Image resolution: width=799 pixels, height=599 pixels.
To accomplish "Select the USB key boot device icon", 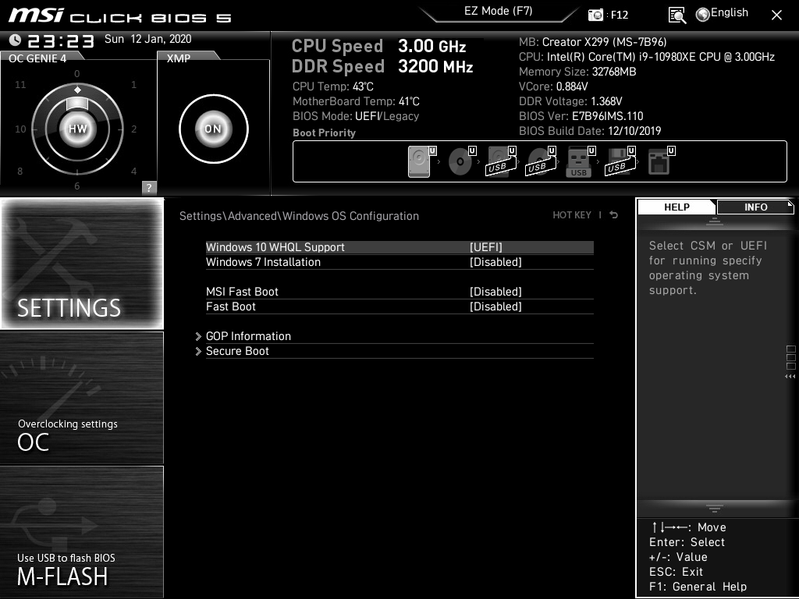I will 580,161.
